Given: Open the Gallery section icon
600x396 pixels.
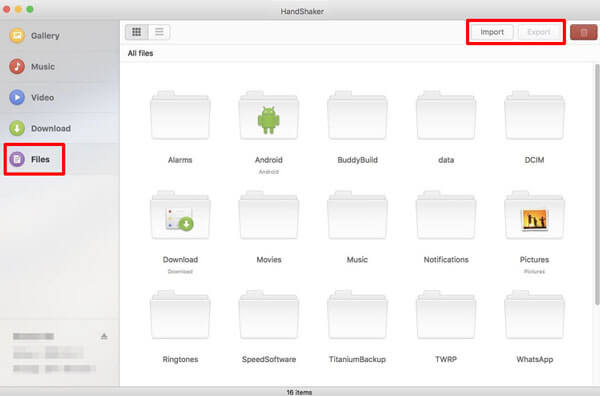Looking at the screenshot, I should (17, 36).
